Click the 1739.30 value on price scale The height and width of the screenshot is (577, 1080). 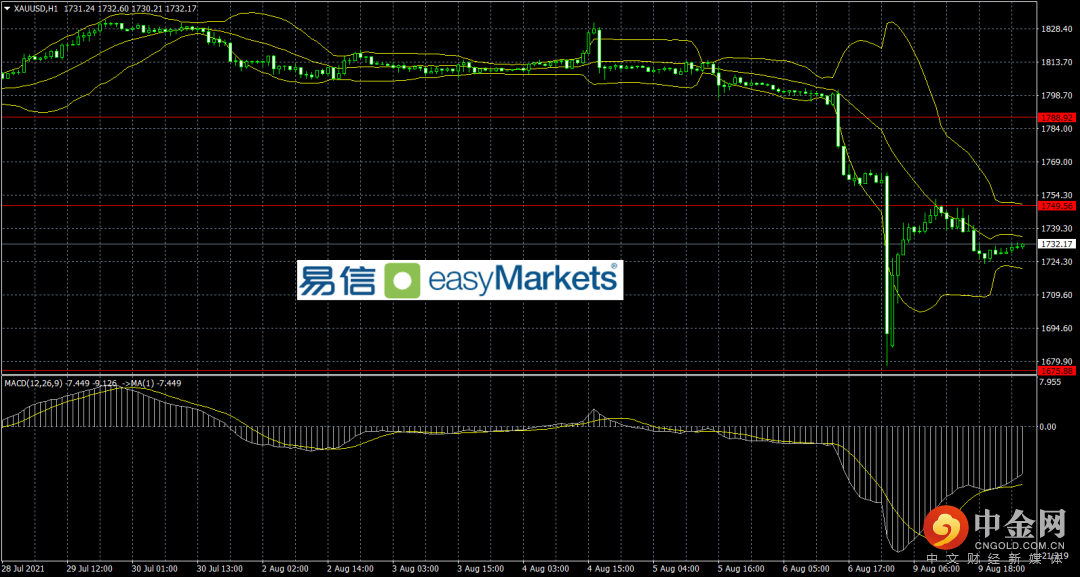(1058, 229)
